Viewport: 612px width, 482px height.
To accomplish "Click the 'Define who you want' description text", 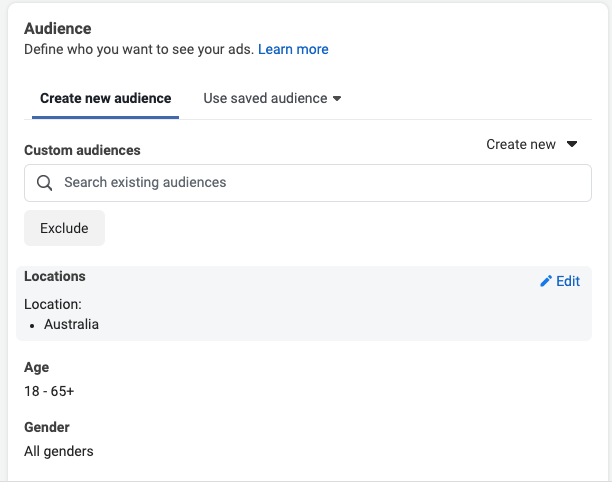I will pyautogui.click(x=138, y=49).
